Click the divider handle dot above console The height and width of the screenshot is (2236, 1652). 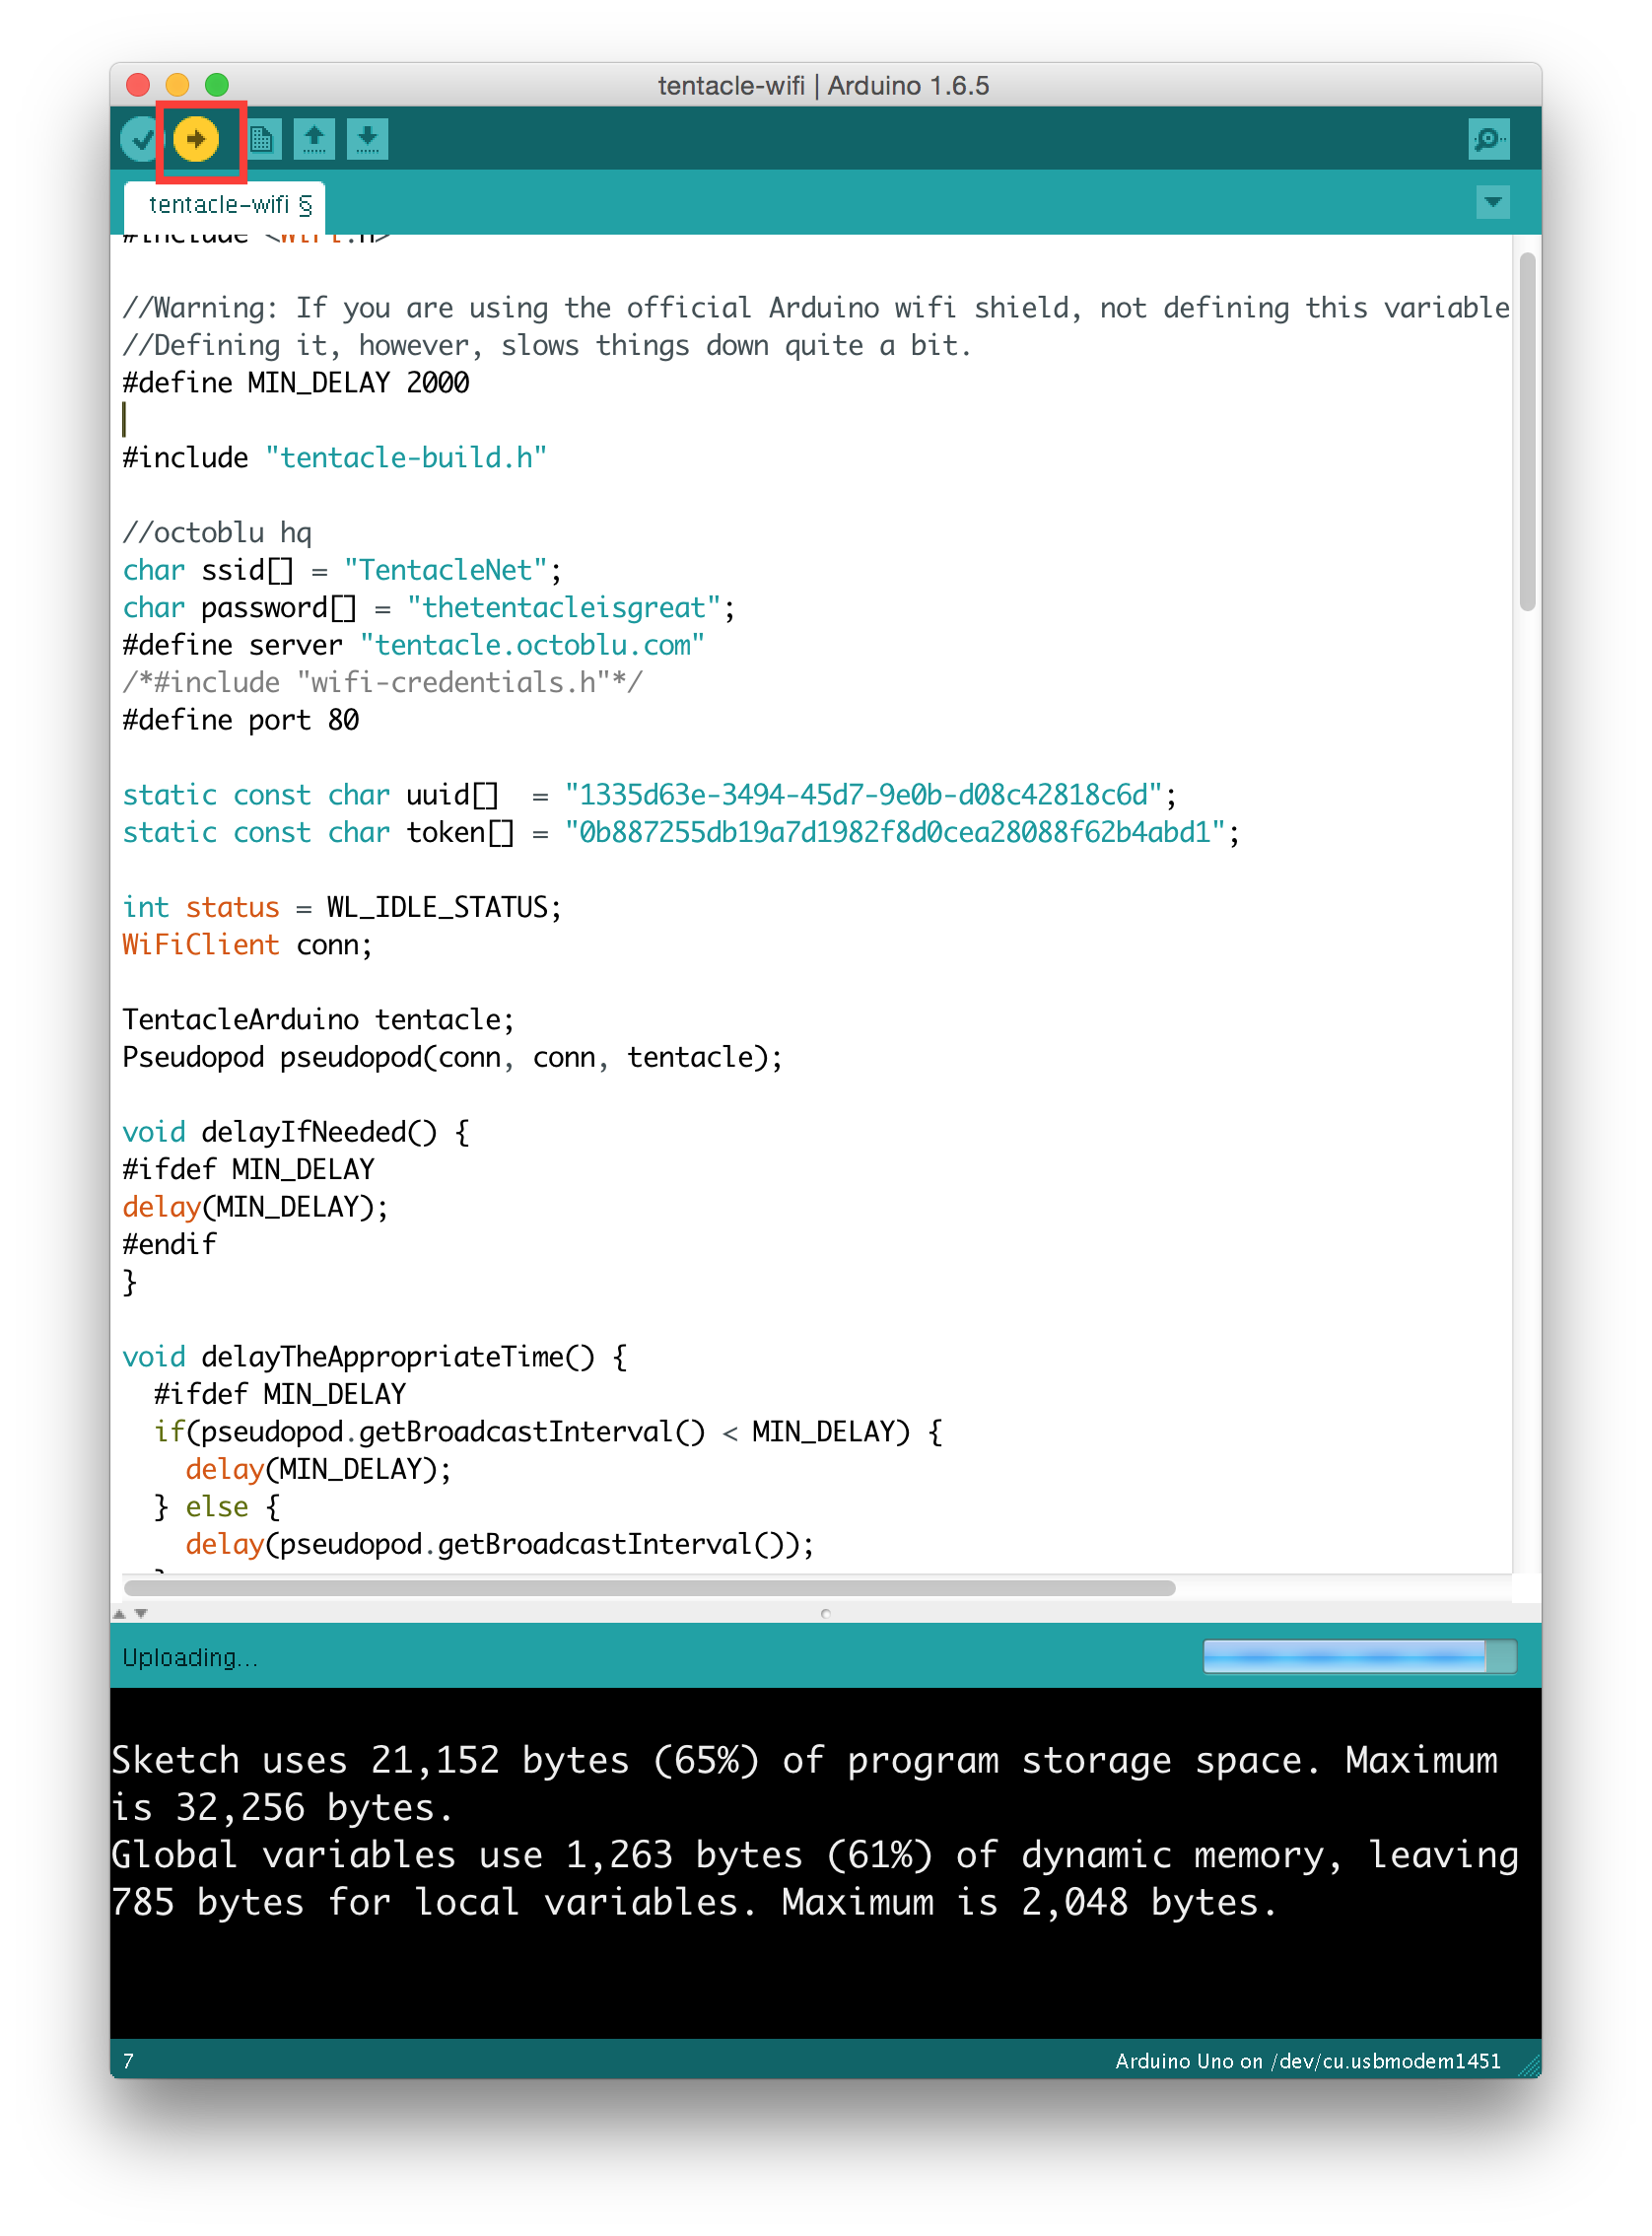click(x=825, y=1613)
